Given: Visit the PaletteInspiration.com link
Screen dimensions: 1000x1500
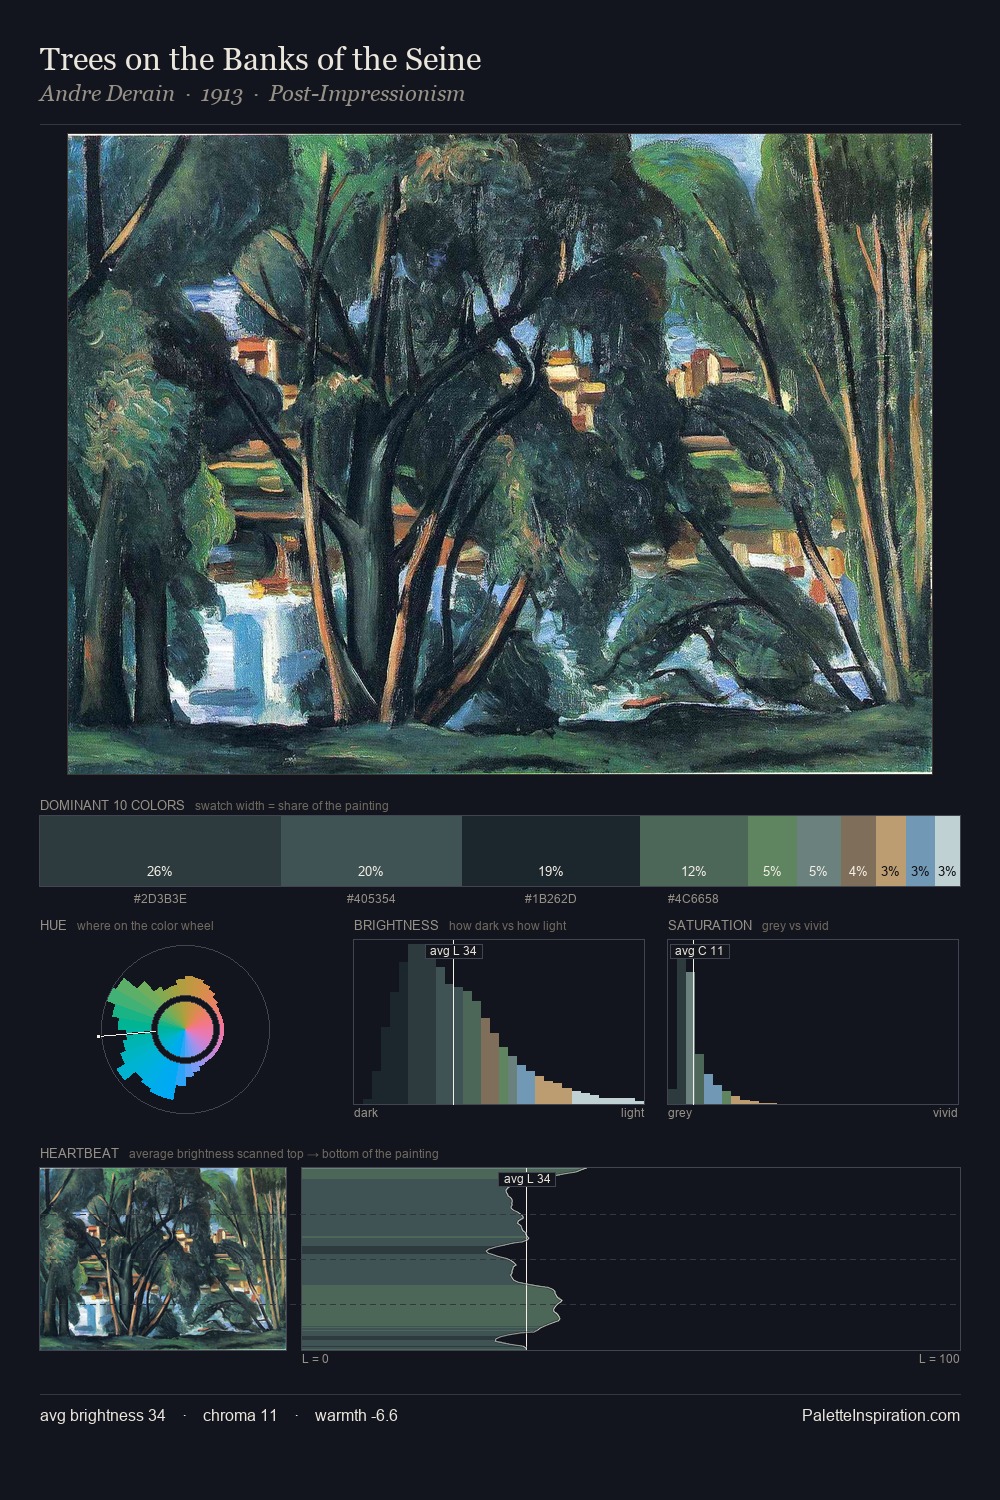Looking at the screenshot, I should [x=881, y=1415].
